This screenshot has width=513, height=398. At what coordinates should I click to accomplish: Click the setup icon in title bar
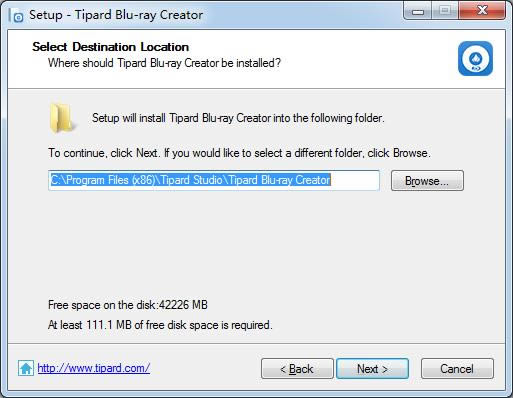16,15
